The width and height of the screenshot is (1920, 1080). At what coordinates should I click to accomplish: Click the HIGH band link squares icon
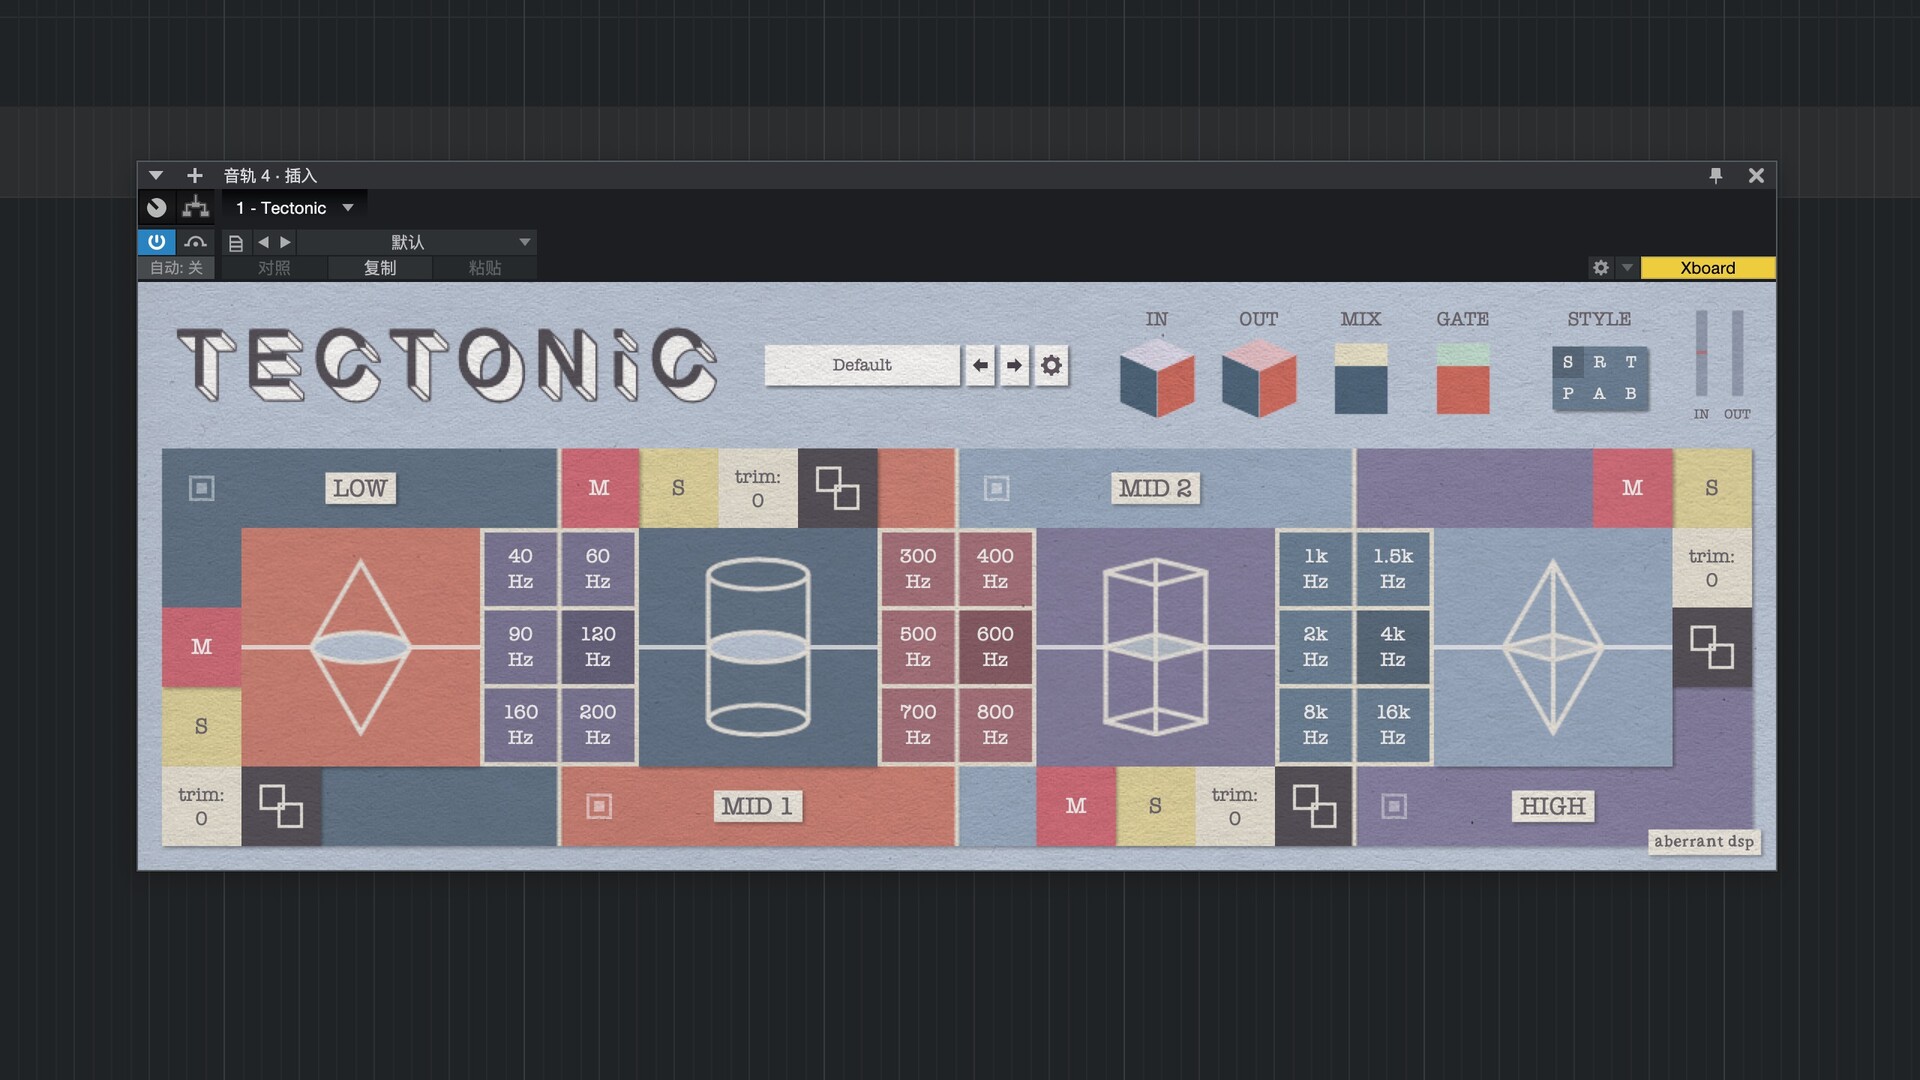pos(1712,647)
